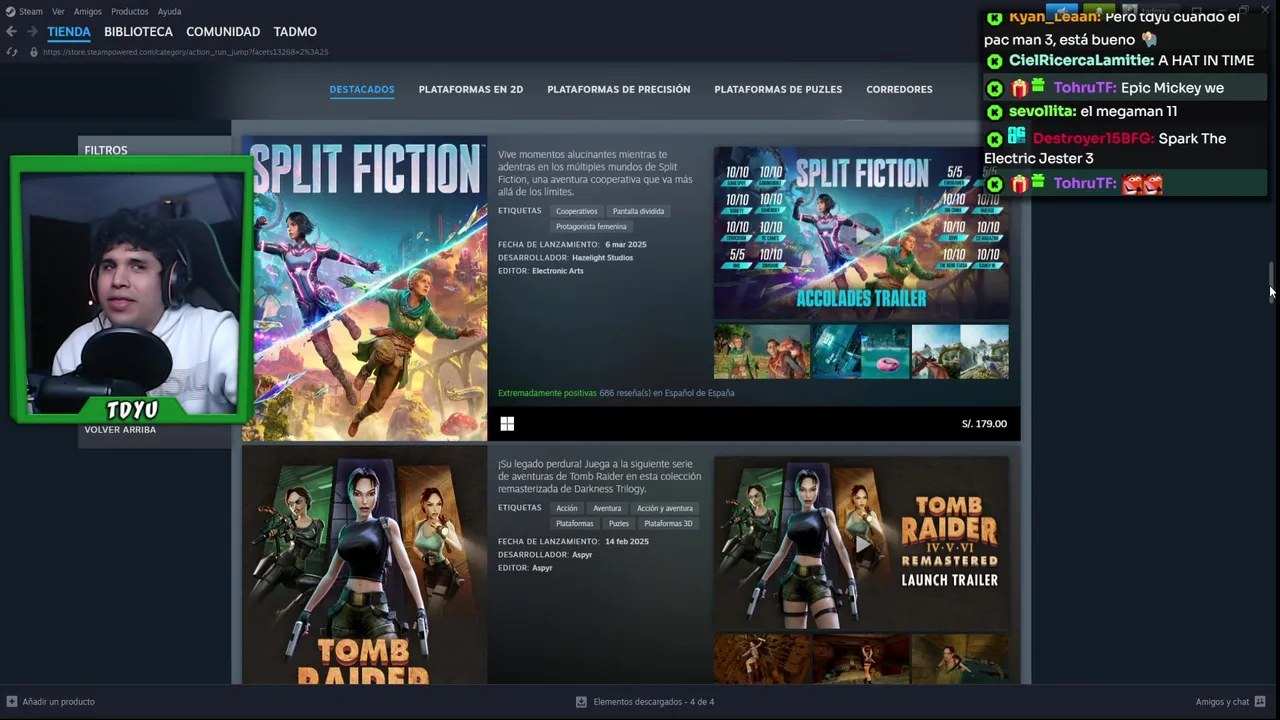Open the Electronic Arts publisher link
This screenshot has height=720, width=1280.
(x=558, y=271)
